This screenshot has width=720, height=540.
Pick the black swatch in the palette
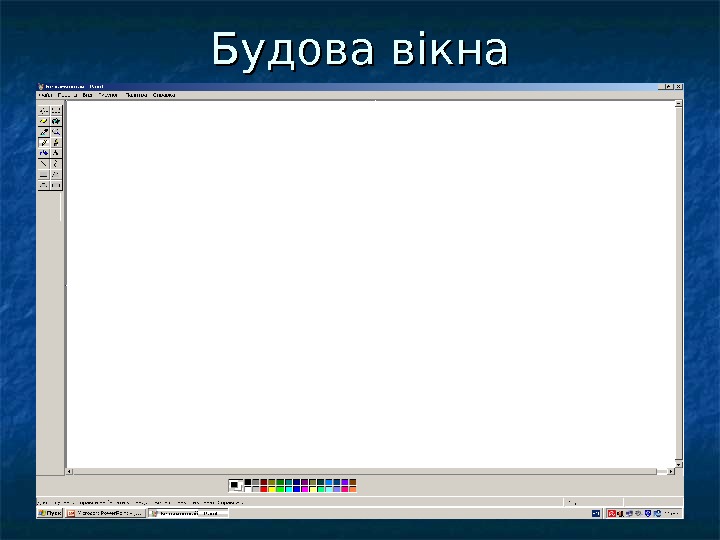coord(248,482)
